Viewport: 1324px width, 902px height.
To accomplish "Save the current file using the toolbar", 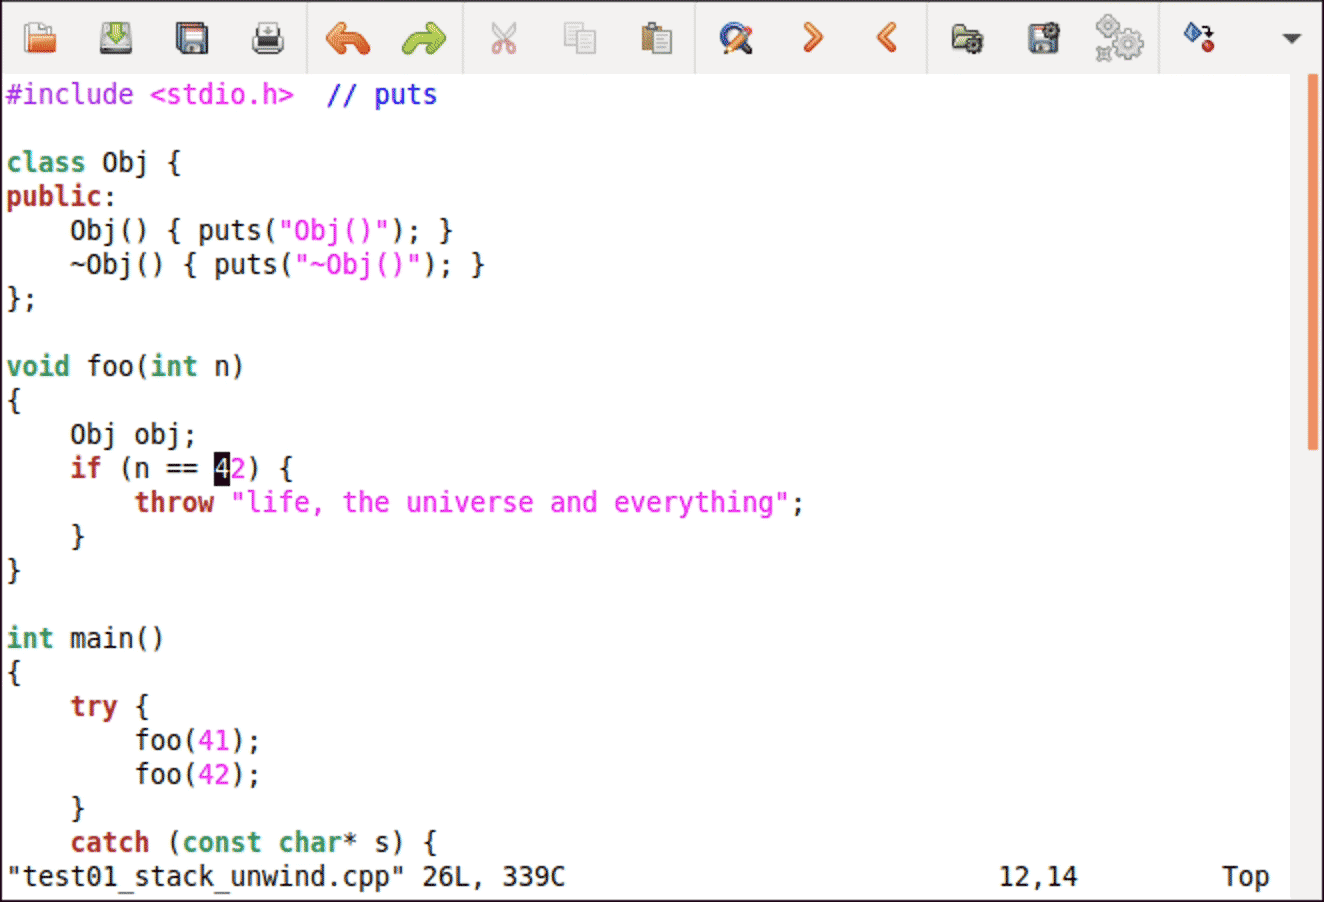I will pyautogui.click(x=116, y=38).
